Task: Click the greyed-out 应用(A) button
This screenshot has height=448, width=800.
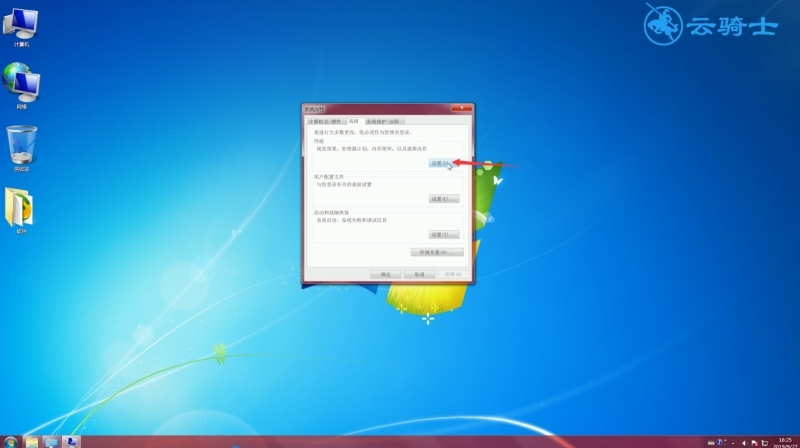Action: [453, 275]
